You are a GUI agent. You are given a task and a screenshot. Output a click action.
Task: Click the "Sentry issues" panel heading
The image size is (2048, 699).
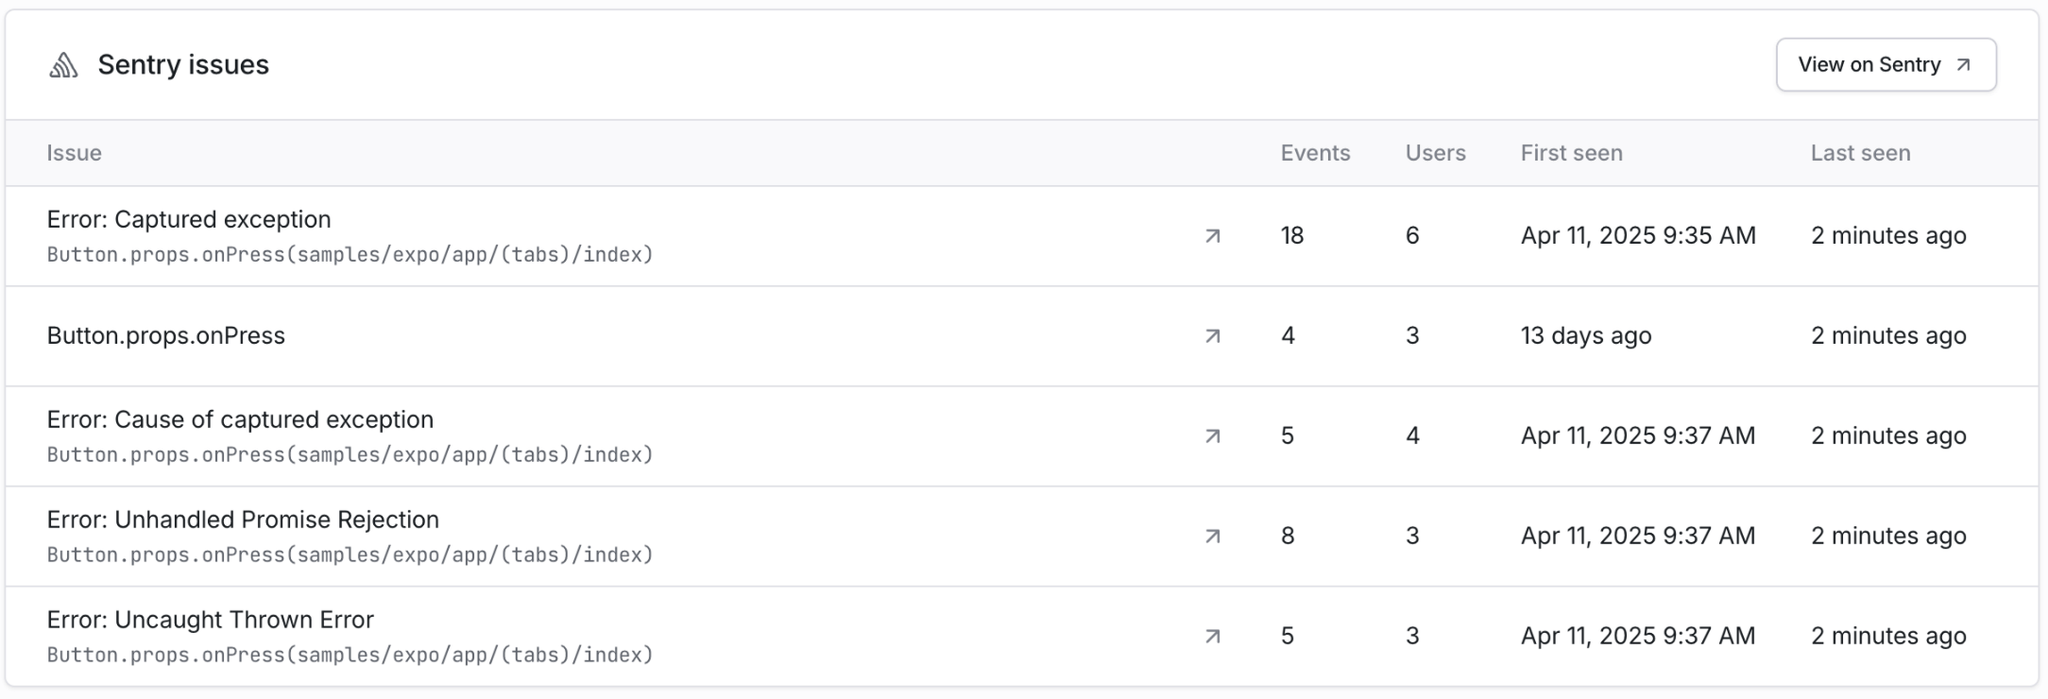tap(183, 65)
